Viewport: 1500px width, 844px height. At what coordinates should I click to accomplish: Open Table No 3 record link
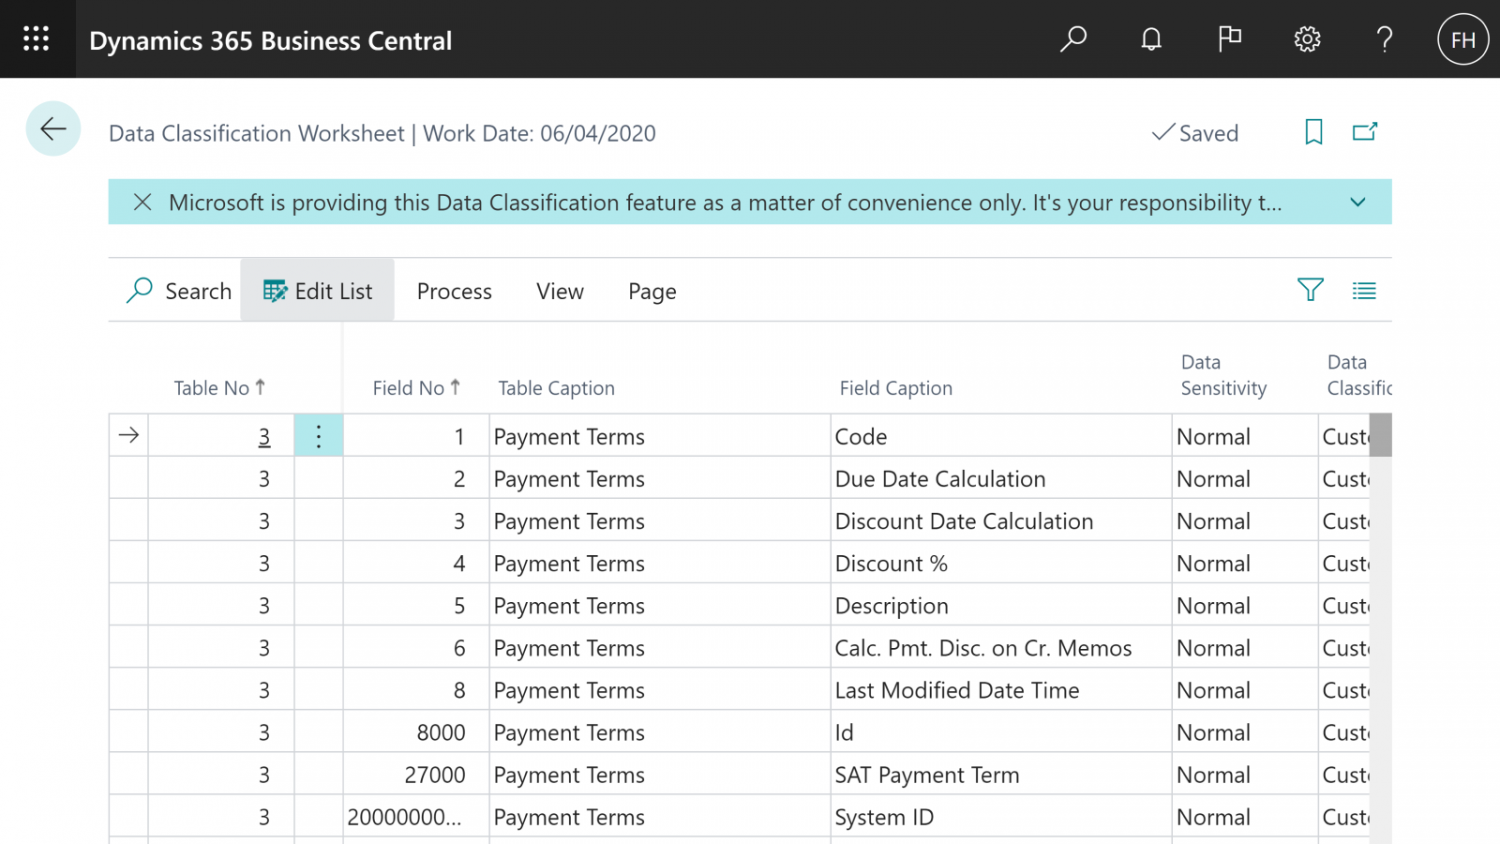pos(264,436)
